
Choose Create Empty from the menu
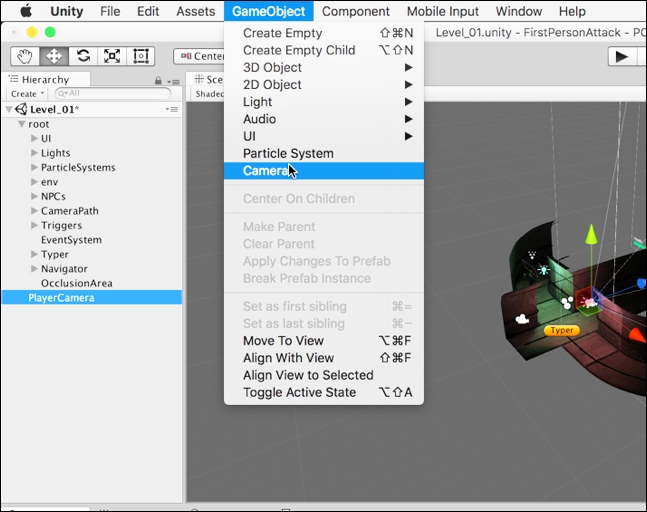coord(324,33)
